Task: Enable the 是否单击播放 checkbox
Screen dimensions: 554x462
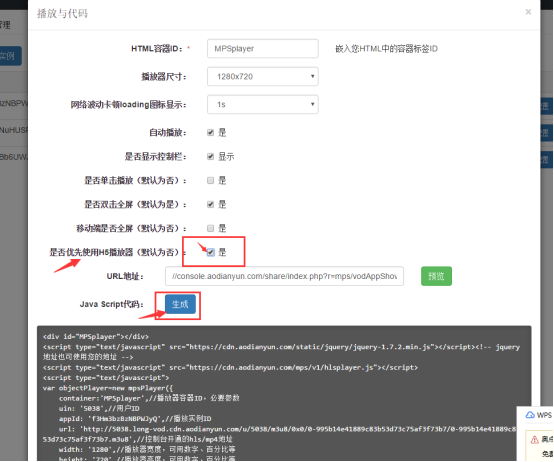Action: (x=211, y=180)
